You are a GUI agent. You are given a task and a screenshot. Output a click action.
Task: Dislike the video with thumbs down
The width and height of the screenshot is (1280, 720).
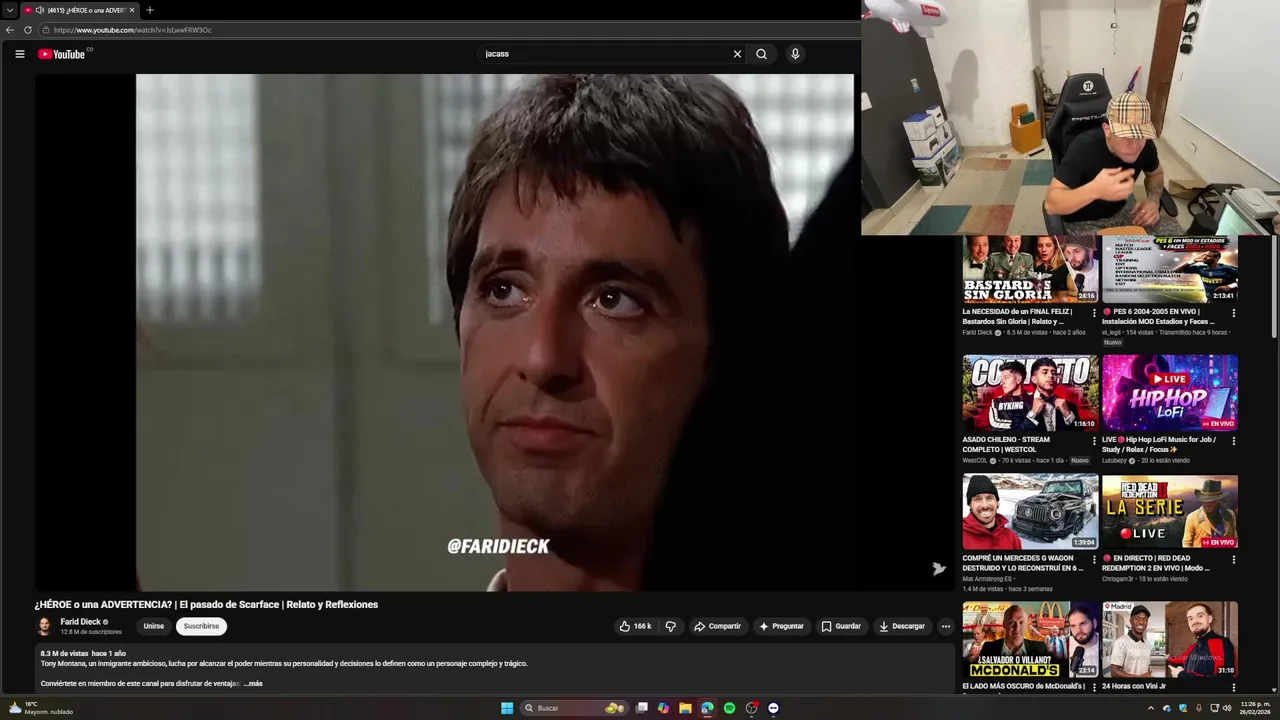(671, 626)
